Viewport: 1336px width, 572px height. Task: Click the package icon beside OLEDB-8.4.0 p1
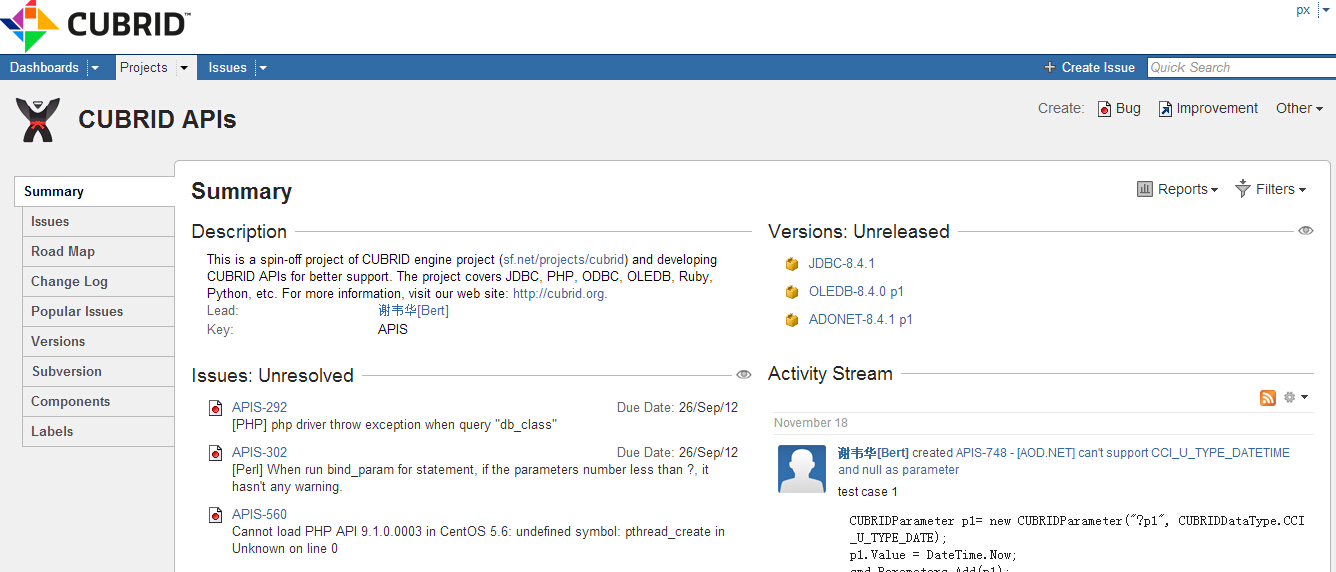pyautogui.click(x=792, y=292)
